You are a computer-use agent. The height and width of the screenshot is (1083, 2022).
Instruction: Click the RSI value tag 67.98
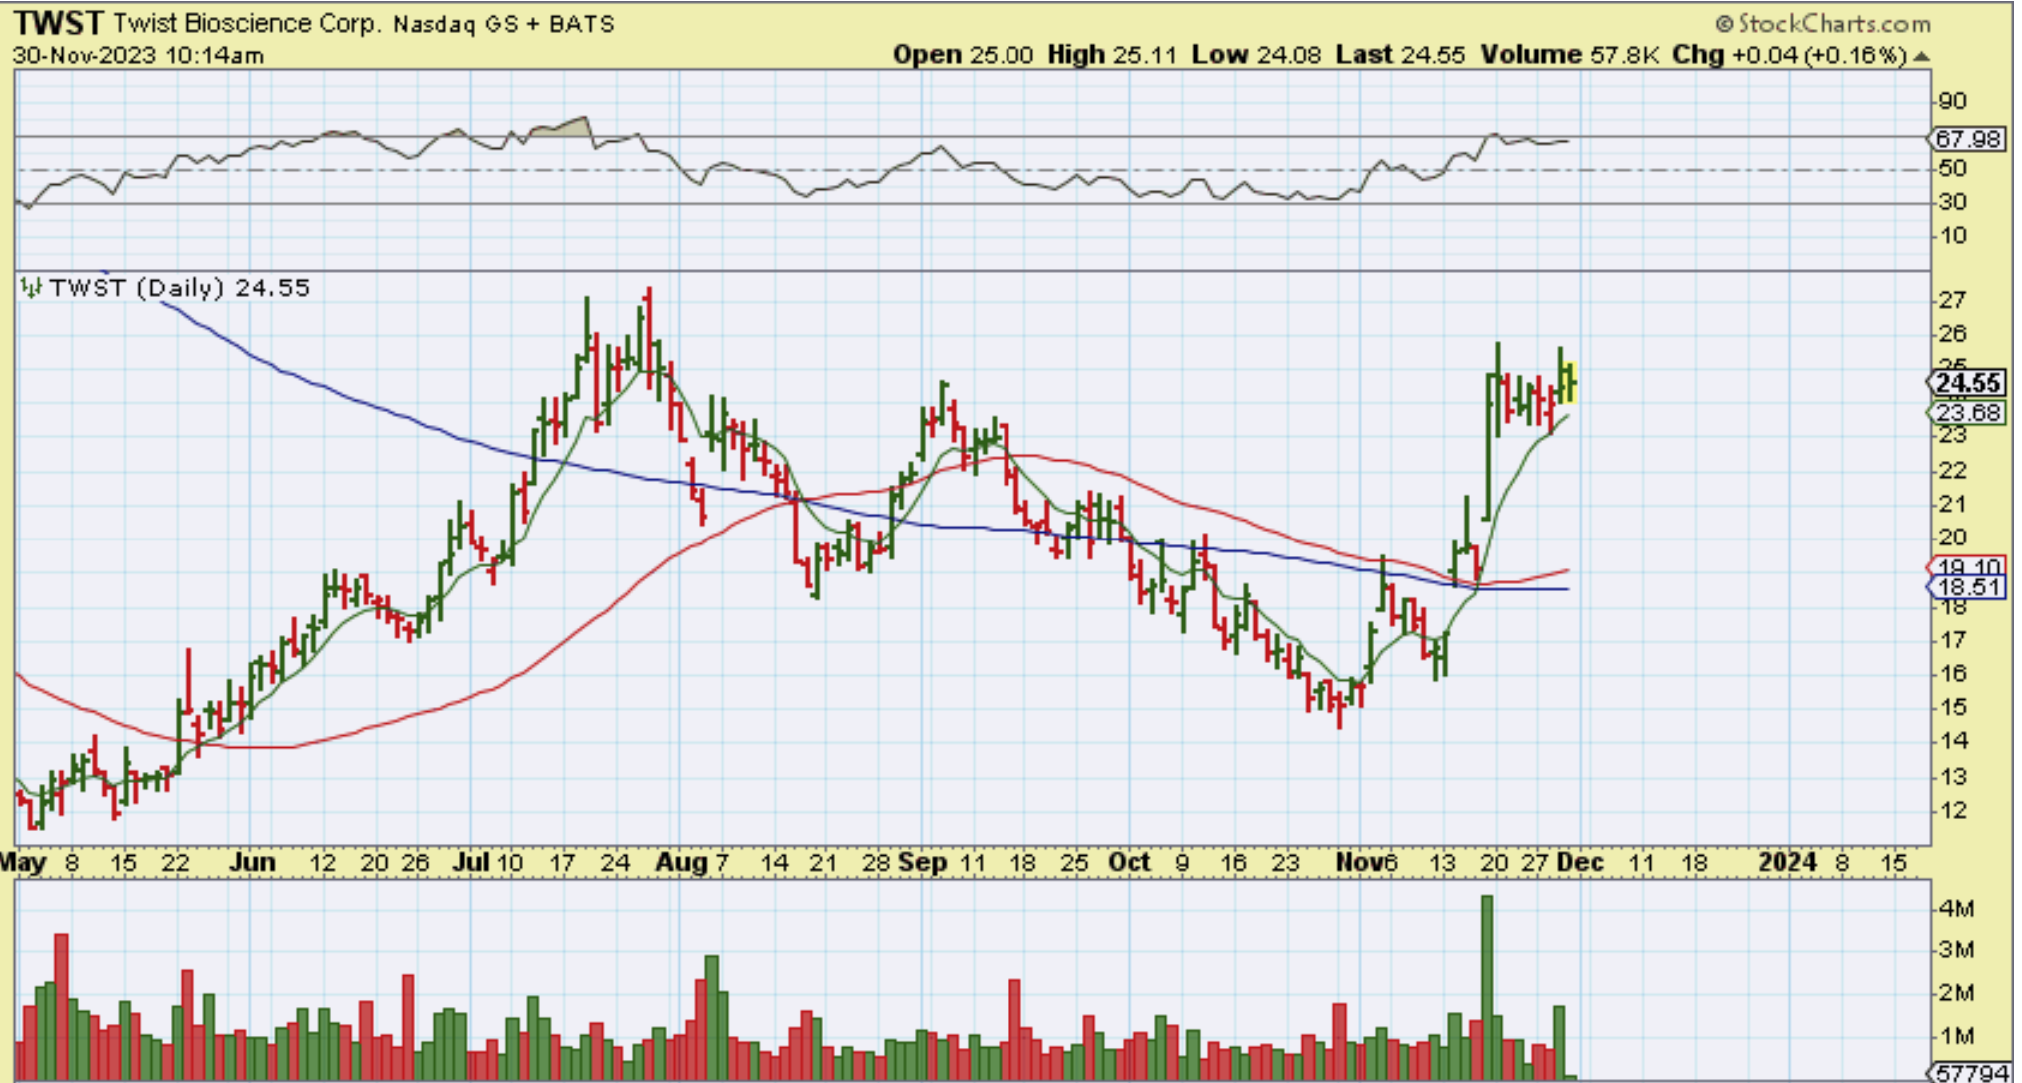click(1968, 139)
